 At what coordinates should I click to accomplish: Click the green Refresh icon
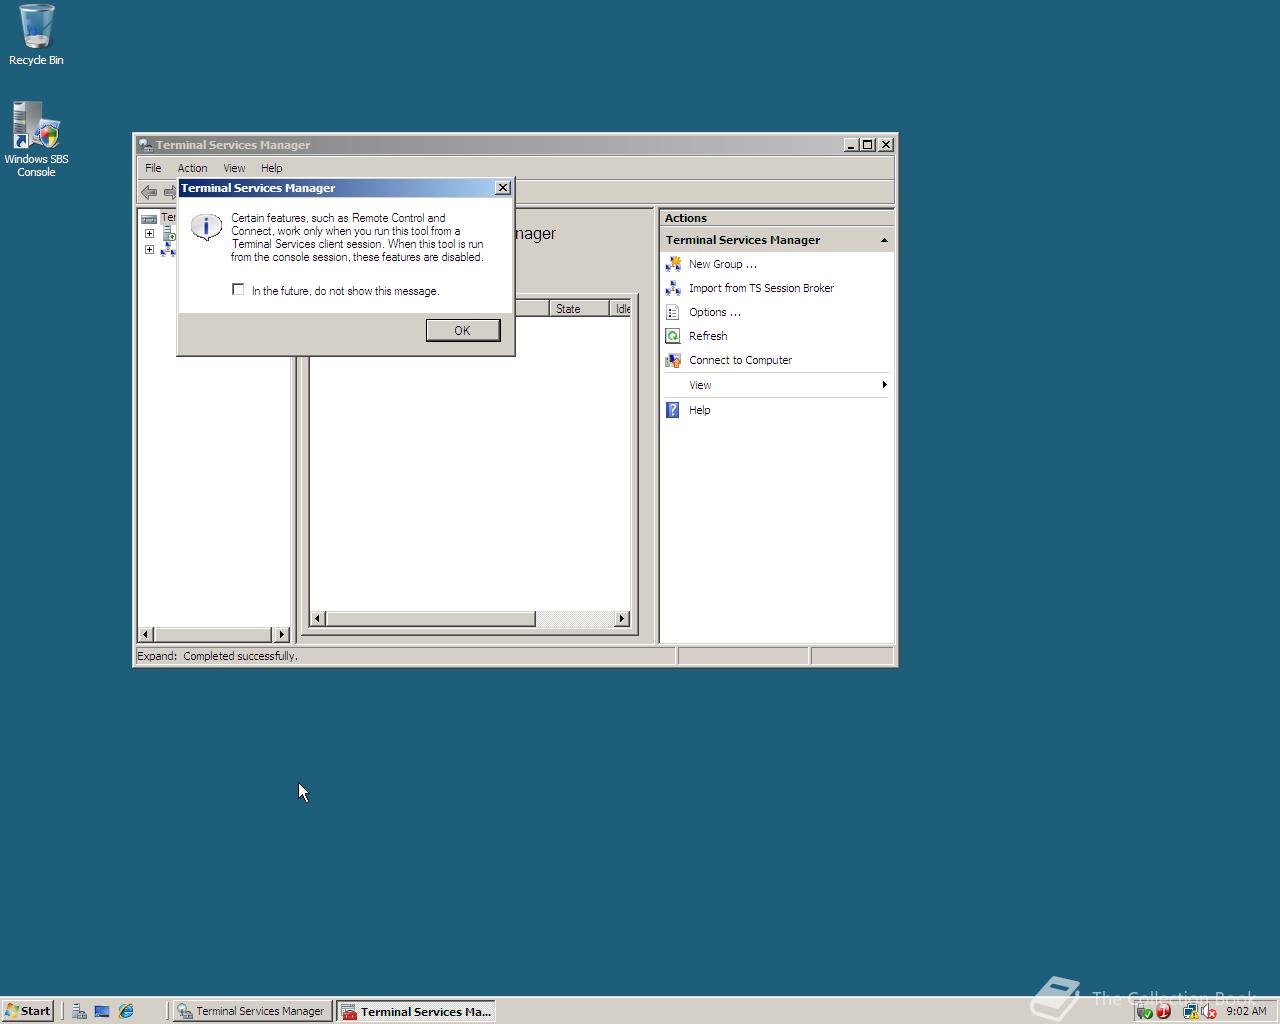[x=673, y=336]
